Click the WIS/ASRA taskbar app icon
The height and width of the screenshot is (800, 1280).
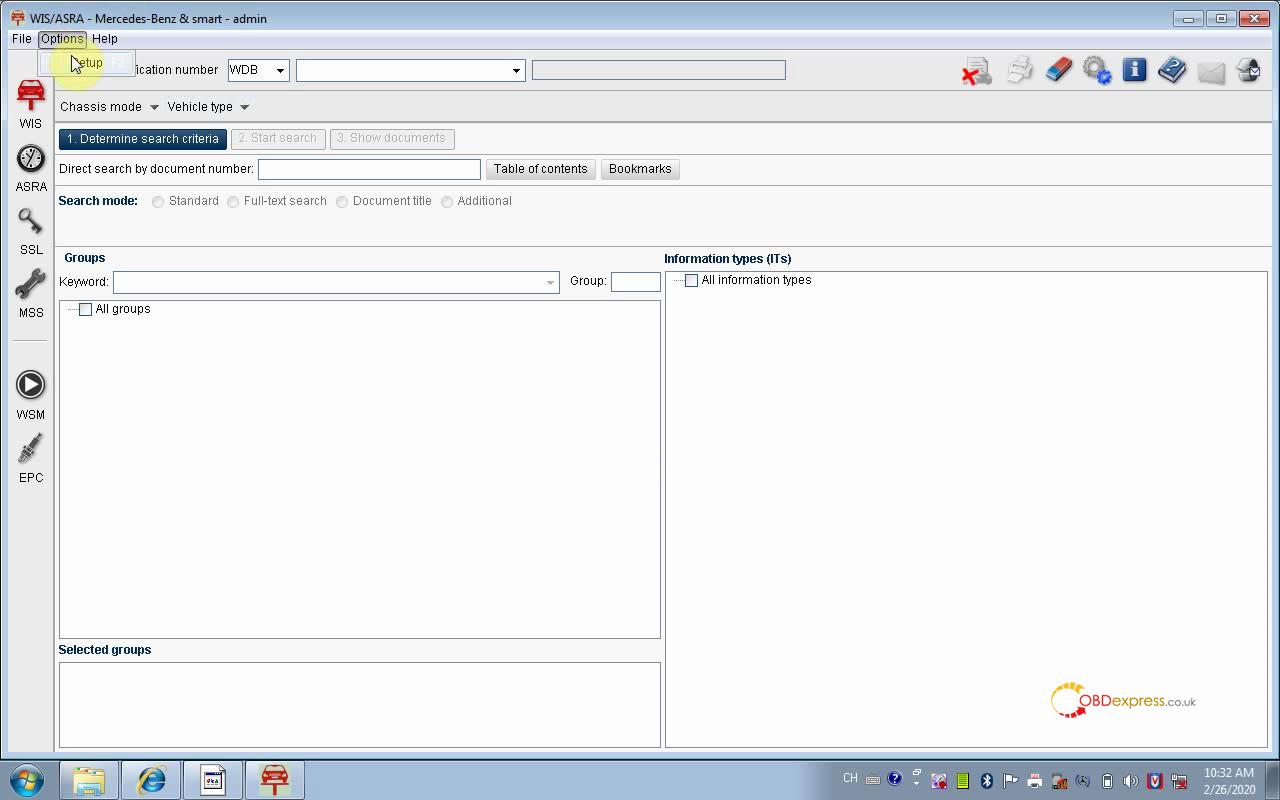click(274, 780)
